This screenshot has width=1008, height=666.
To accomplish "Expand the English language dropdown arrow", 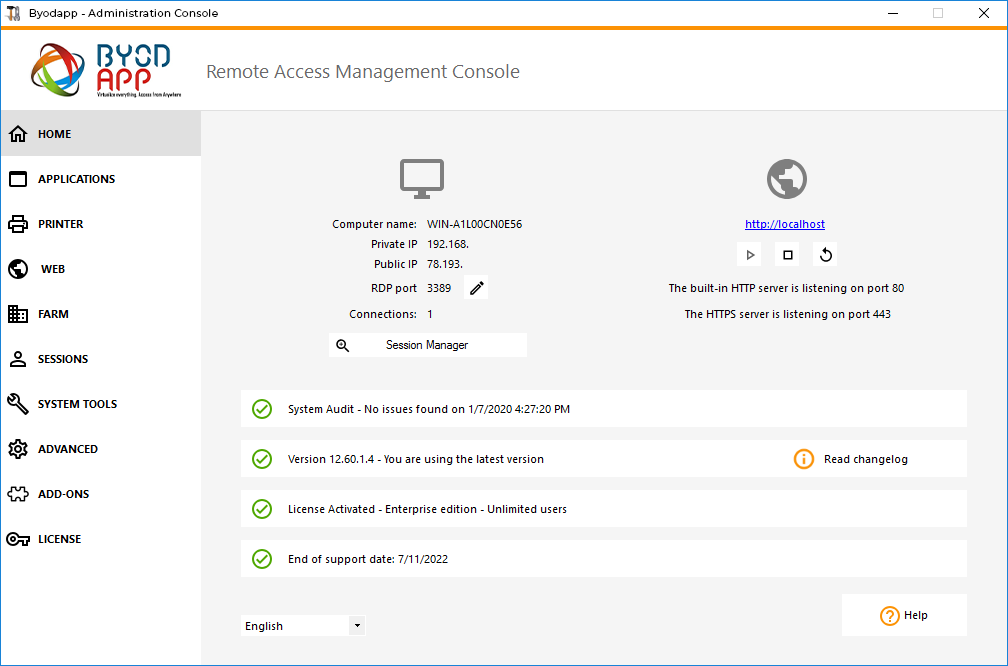I will click(x=357, y=626).
